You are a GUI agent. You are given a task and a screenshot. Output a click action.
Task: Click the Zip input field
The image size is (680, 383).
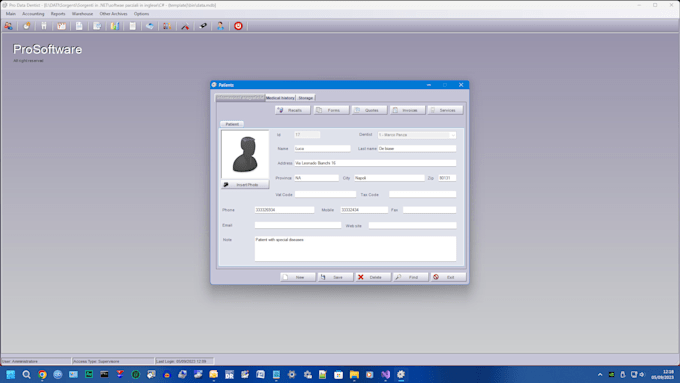coord(447,178)
